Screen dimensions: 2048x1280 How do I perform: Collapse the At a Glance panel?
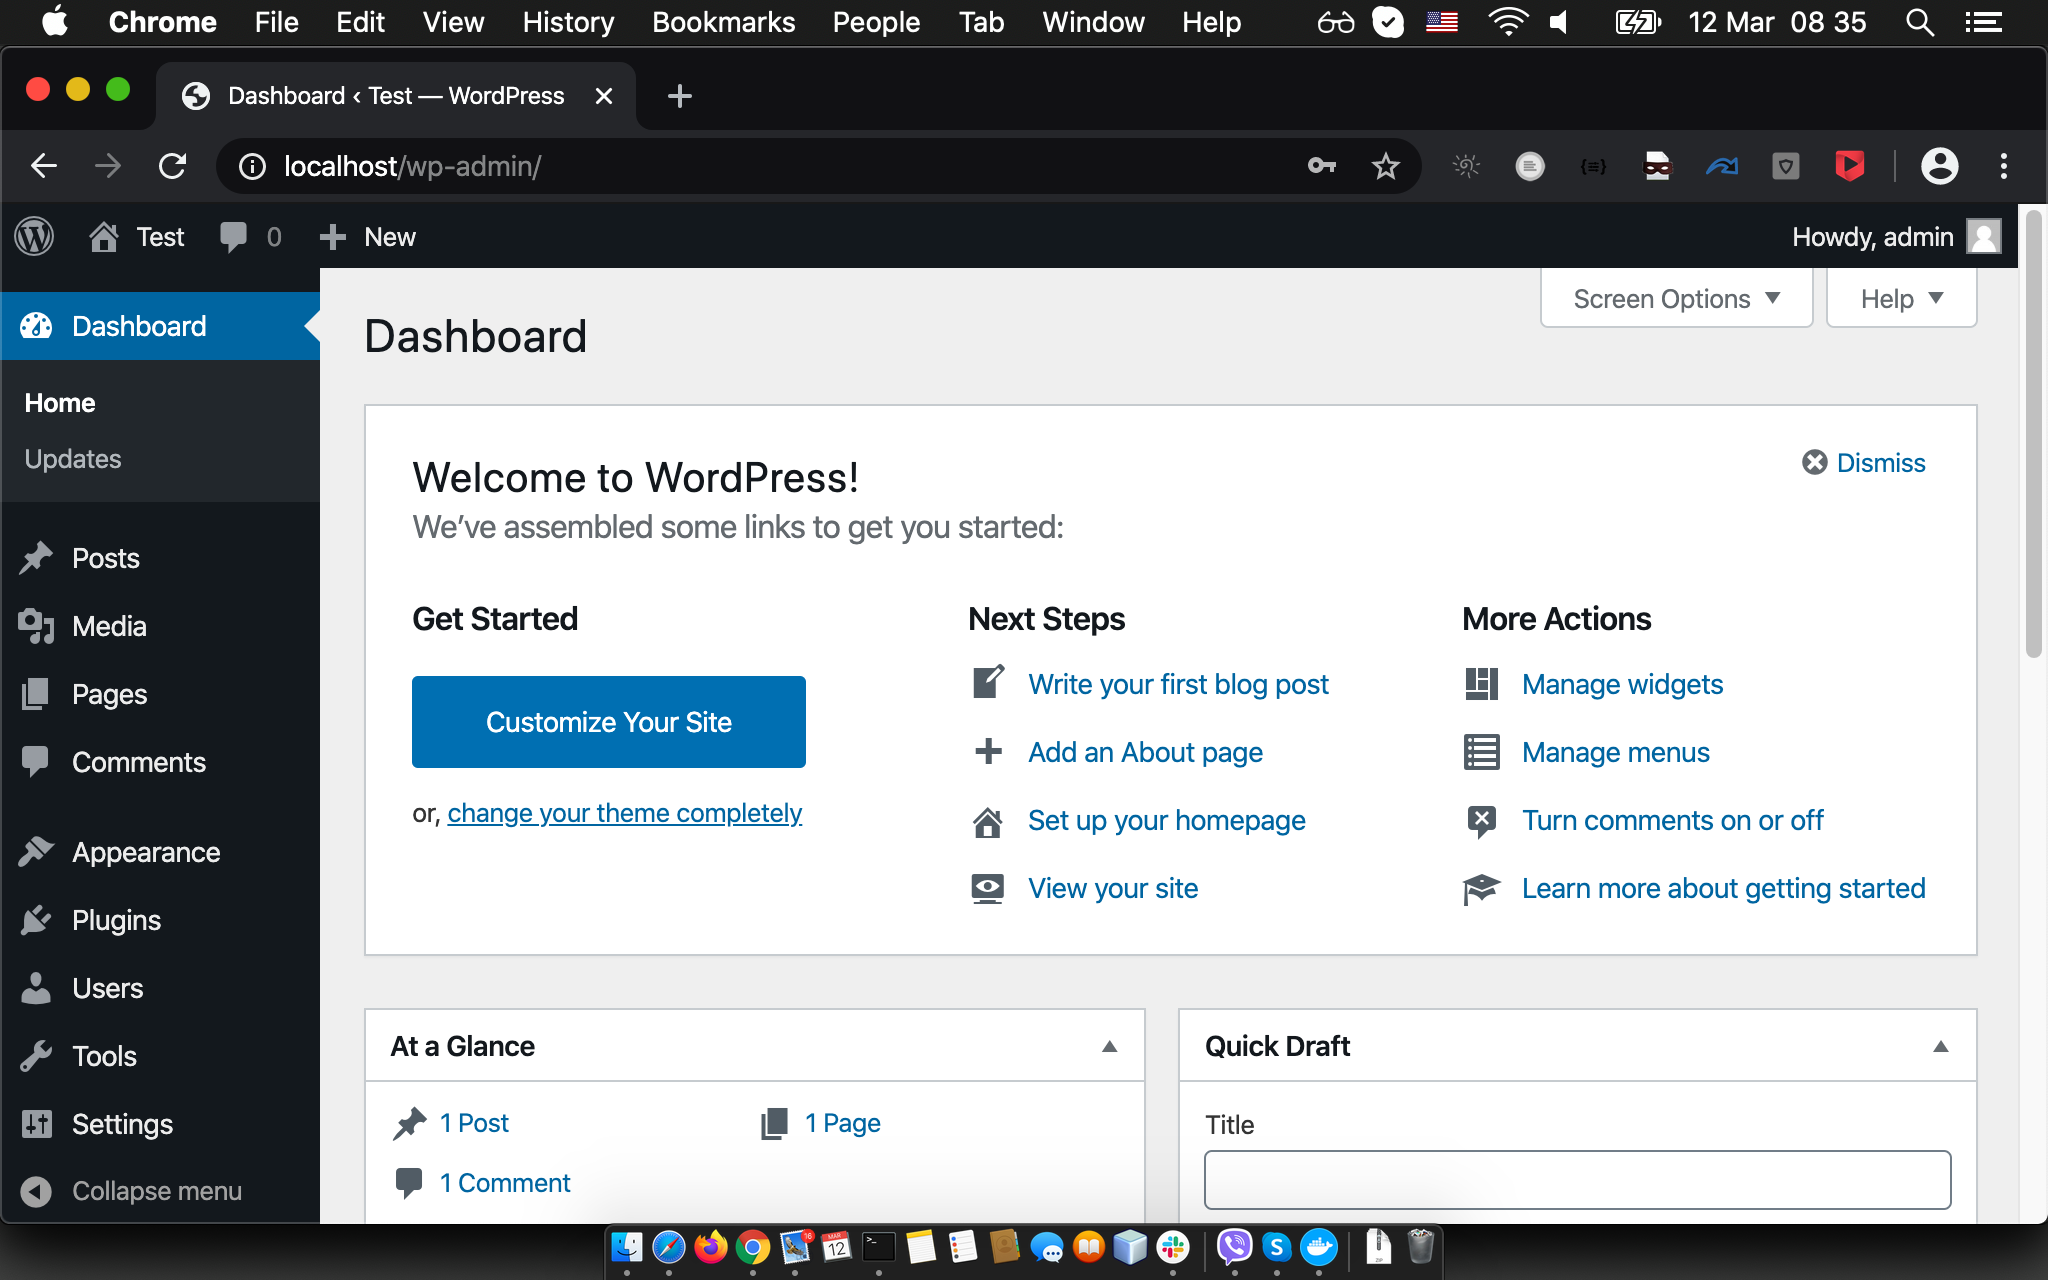point(1108,1046)
